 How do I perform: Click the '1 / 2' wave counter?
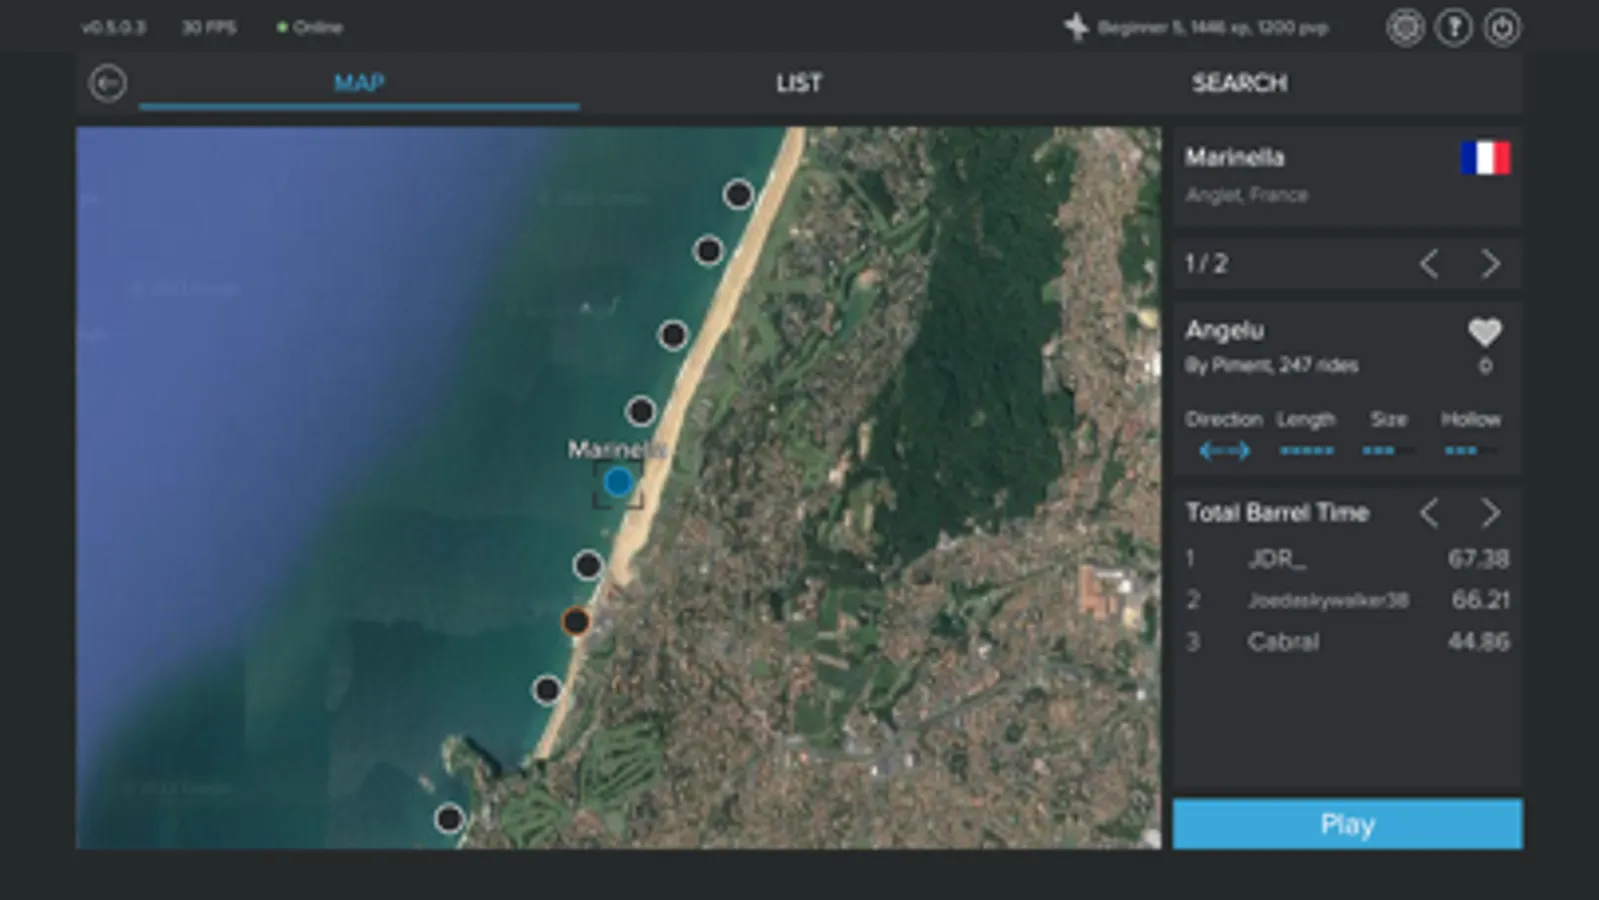point(1206,264)
